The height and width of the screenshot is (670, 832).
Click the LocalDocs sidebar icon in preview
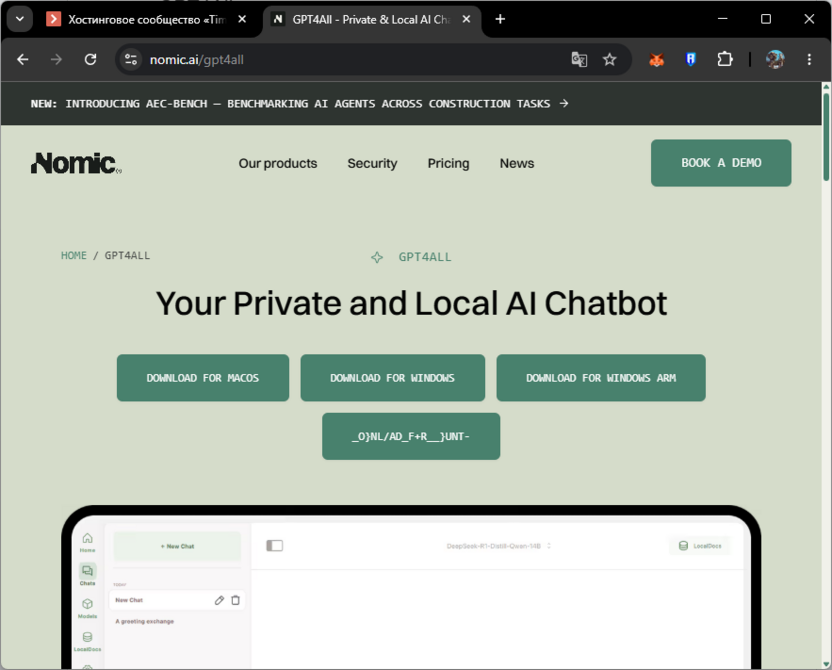coord(88,640)
